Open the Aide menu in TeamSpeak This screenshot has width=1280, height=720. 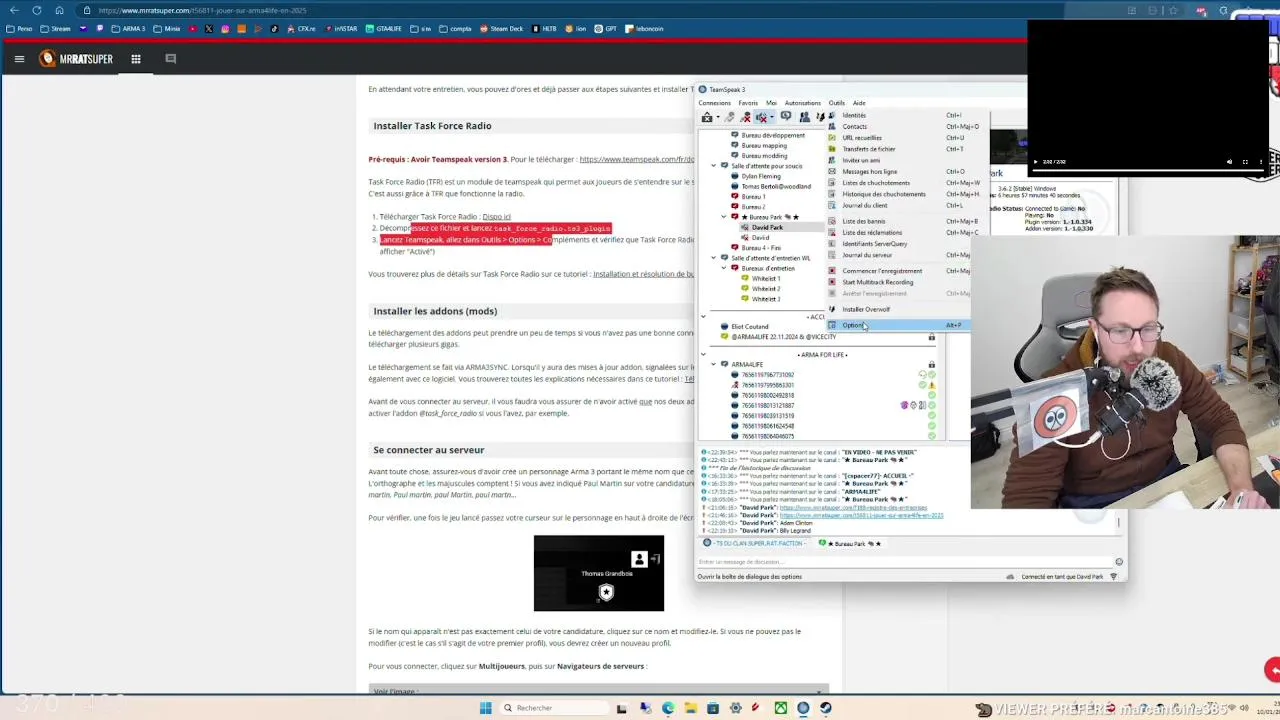[859, 103]
